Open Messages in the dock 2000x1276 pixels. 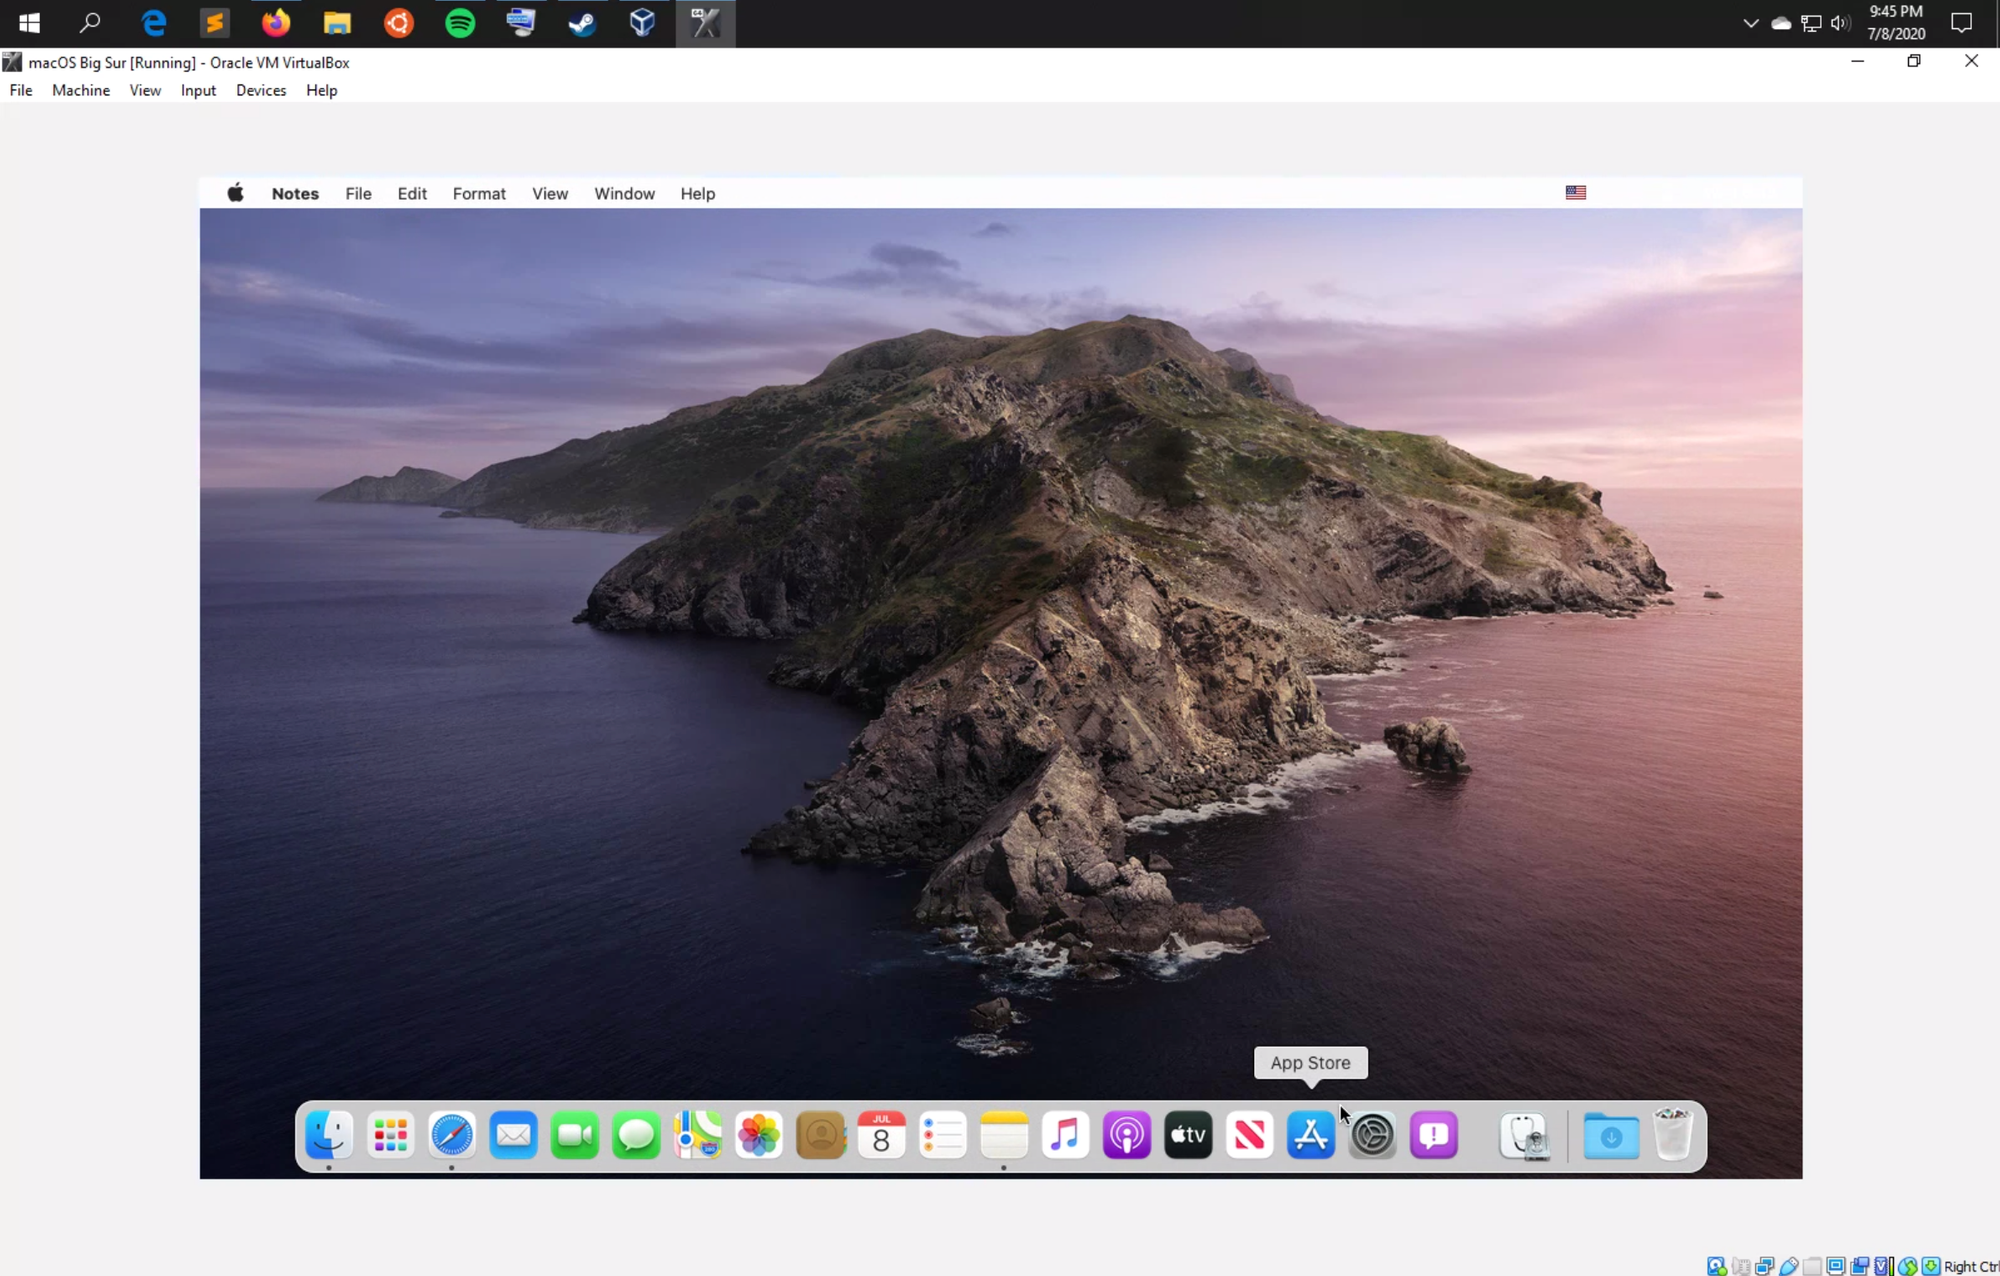click(x=636, y=1134)
